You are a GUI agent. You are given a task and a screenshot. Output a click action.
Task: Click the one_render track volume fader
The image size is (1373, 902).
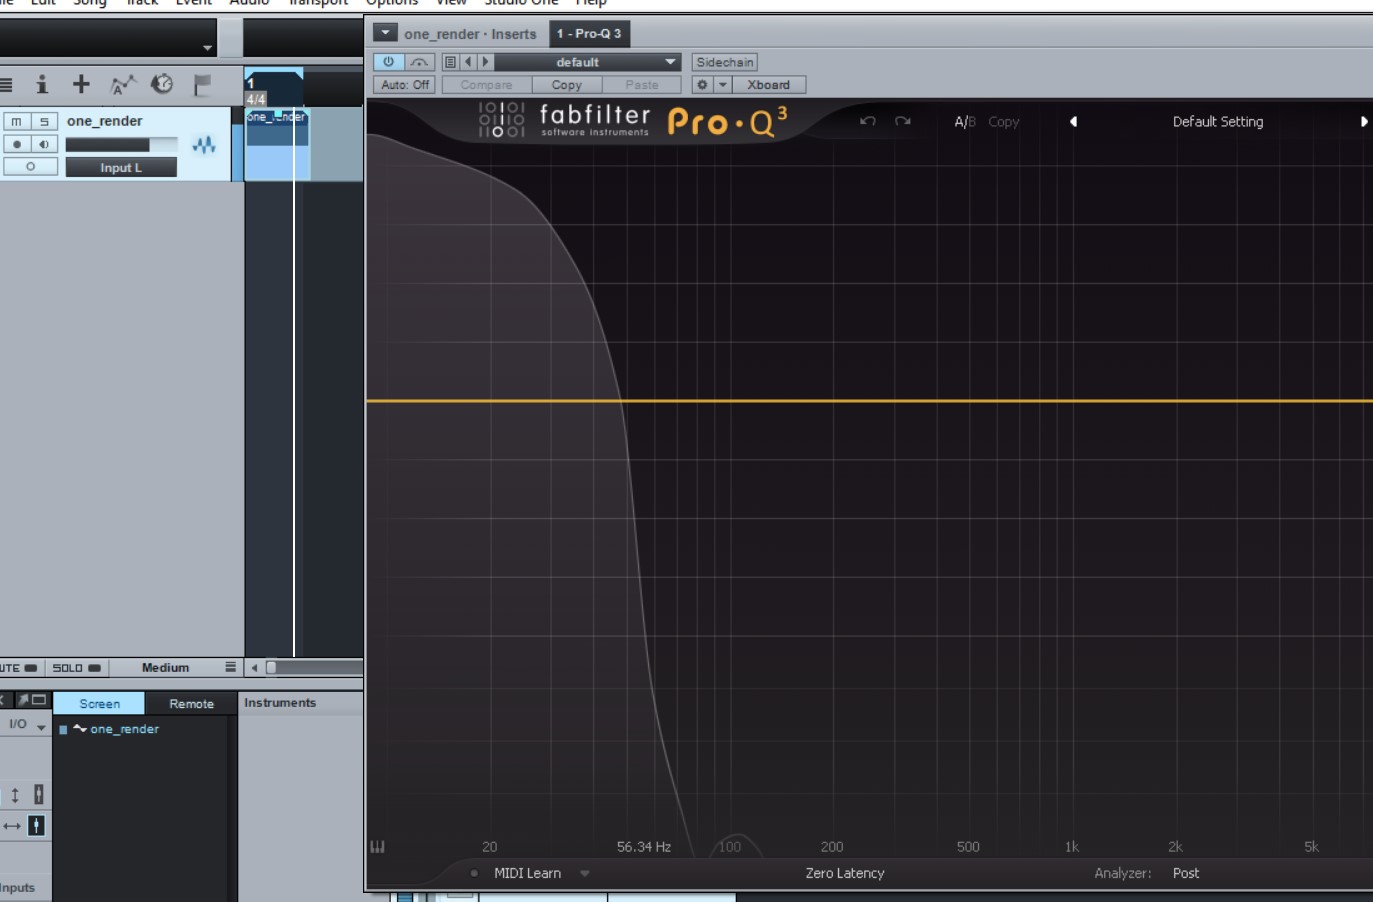click(x=121, y=145)
